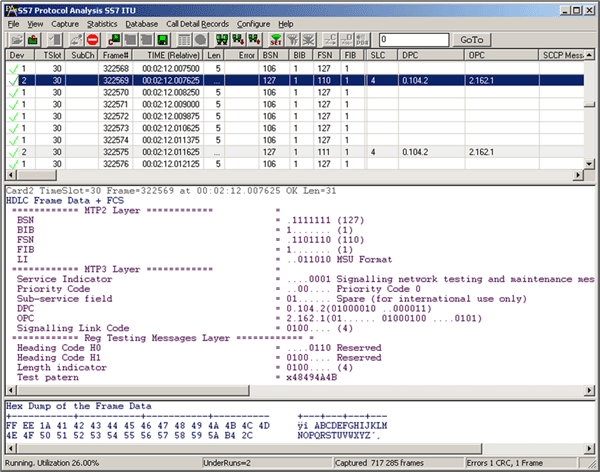Click the TSlot column header
600x472 pixels.
pyautogui.click(x=50, y=55)
